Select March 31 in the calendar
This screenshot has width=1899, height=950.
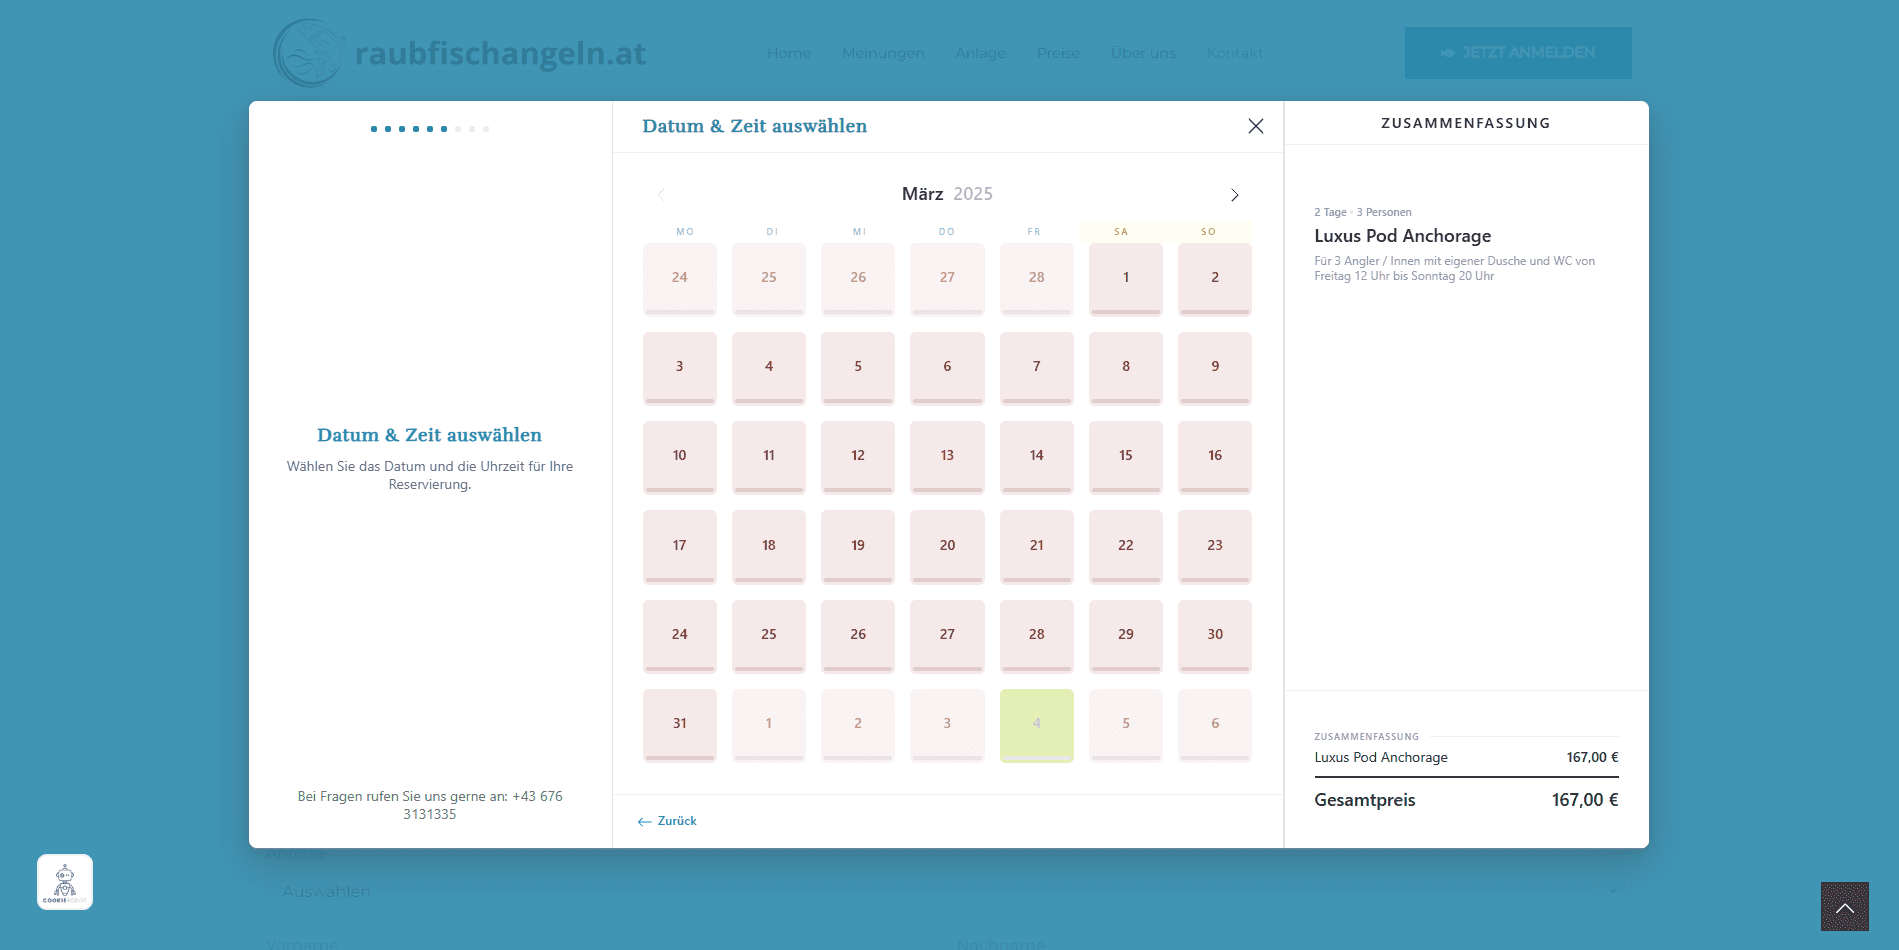pos(680,725)
